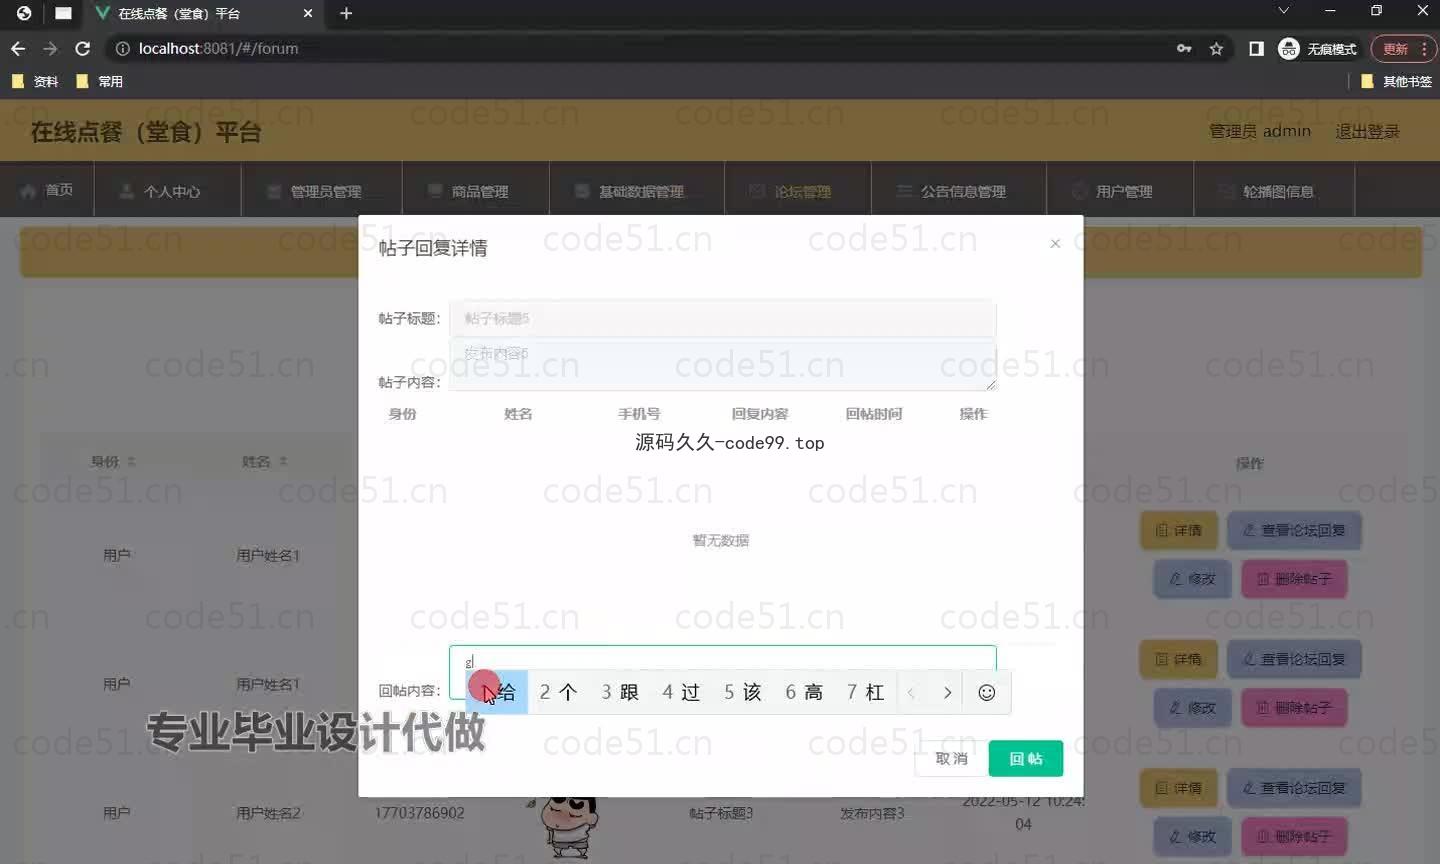Close the 帖子回复详情 dialog with the X
This screenshot has height=864, width=1440.
(1055, 243)
